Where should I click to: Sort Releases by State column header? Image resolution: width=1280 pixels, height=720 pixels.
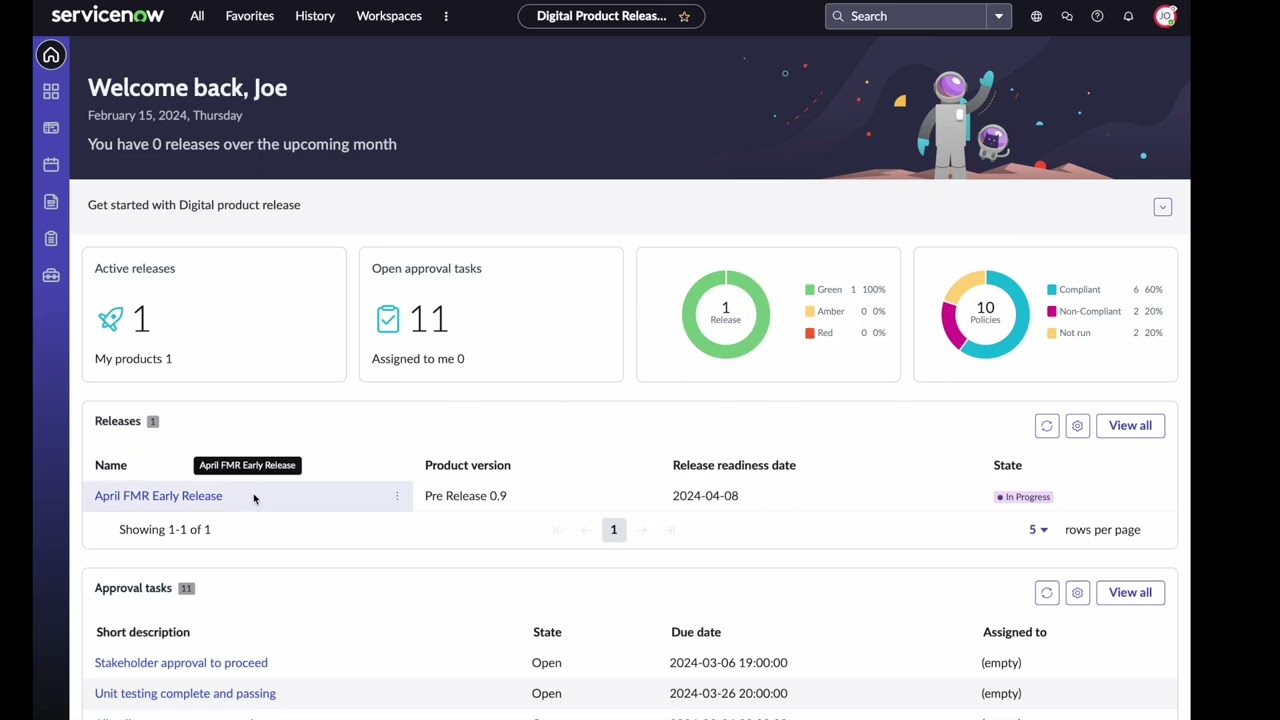(1007, 465)
